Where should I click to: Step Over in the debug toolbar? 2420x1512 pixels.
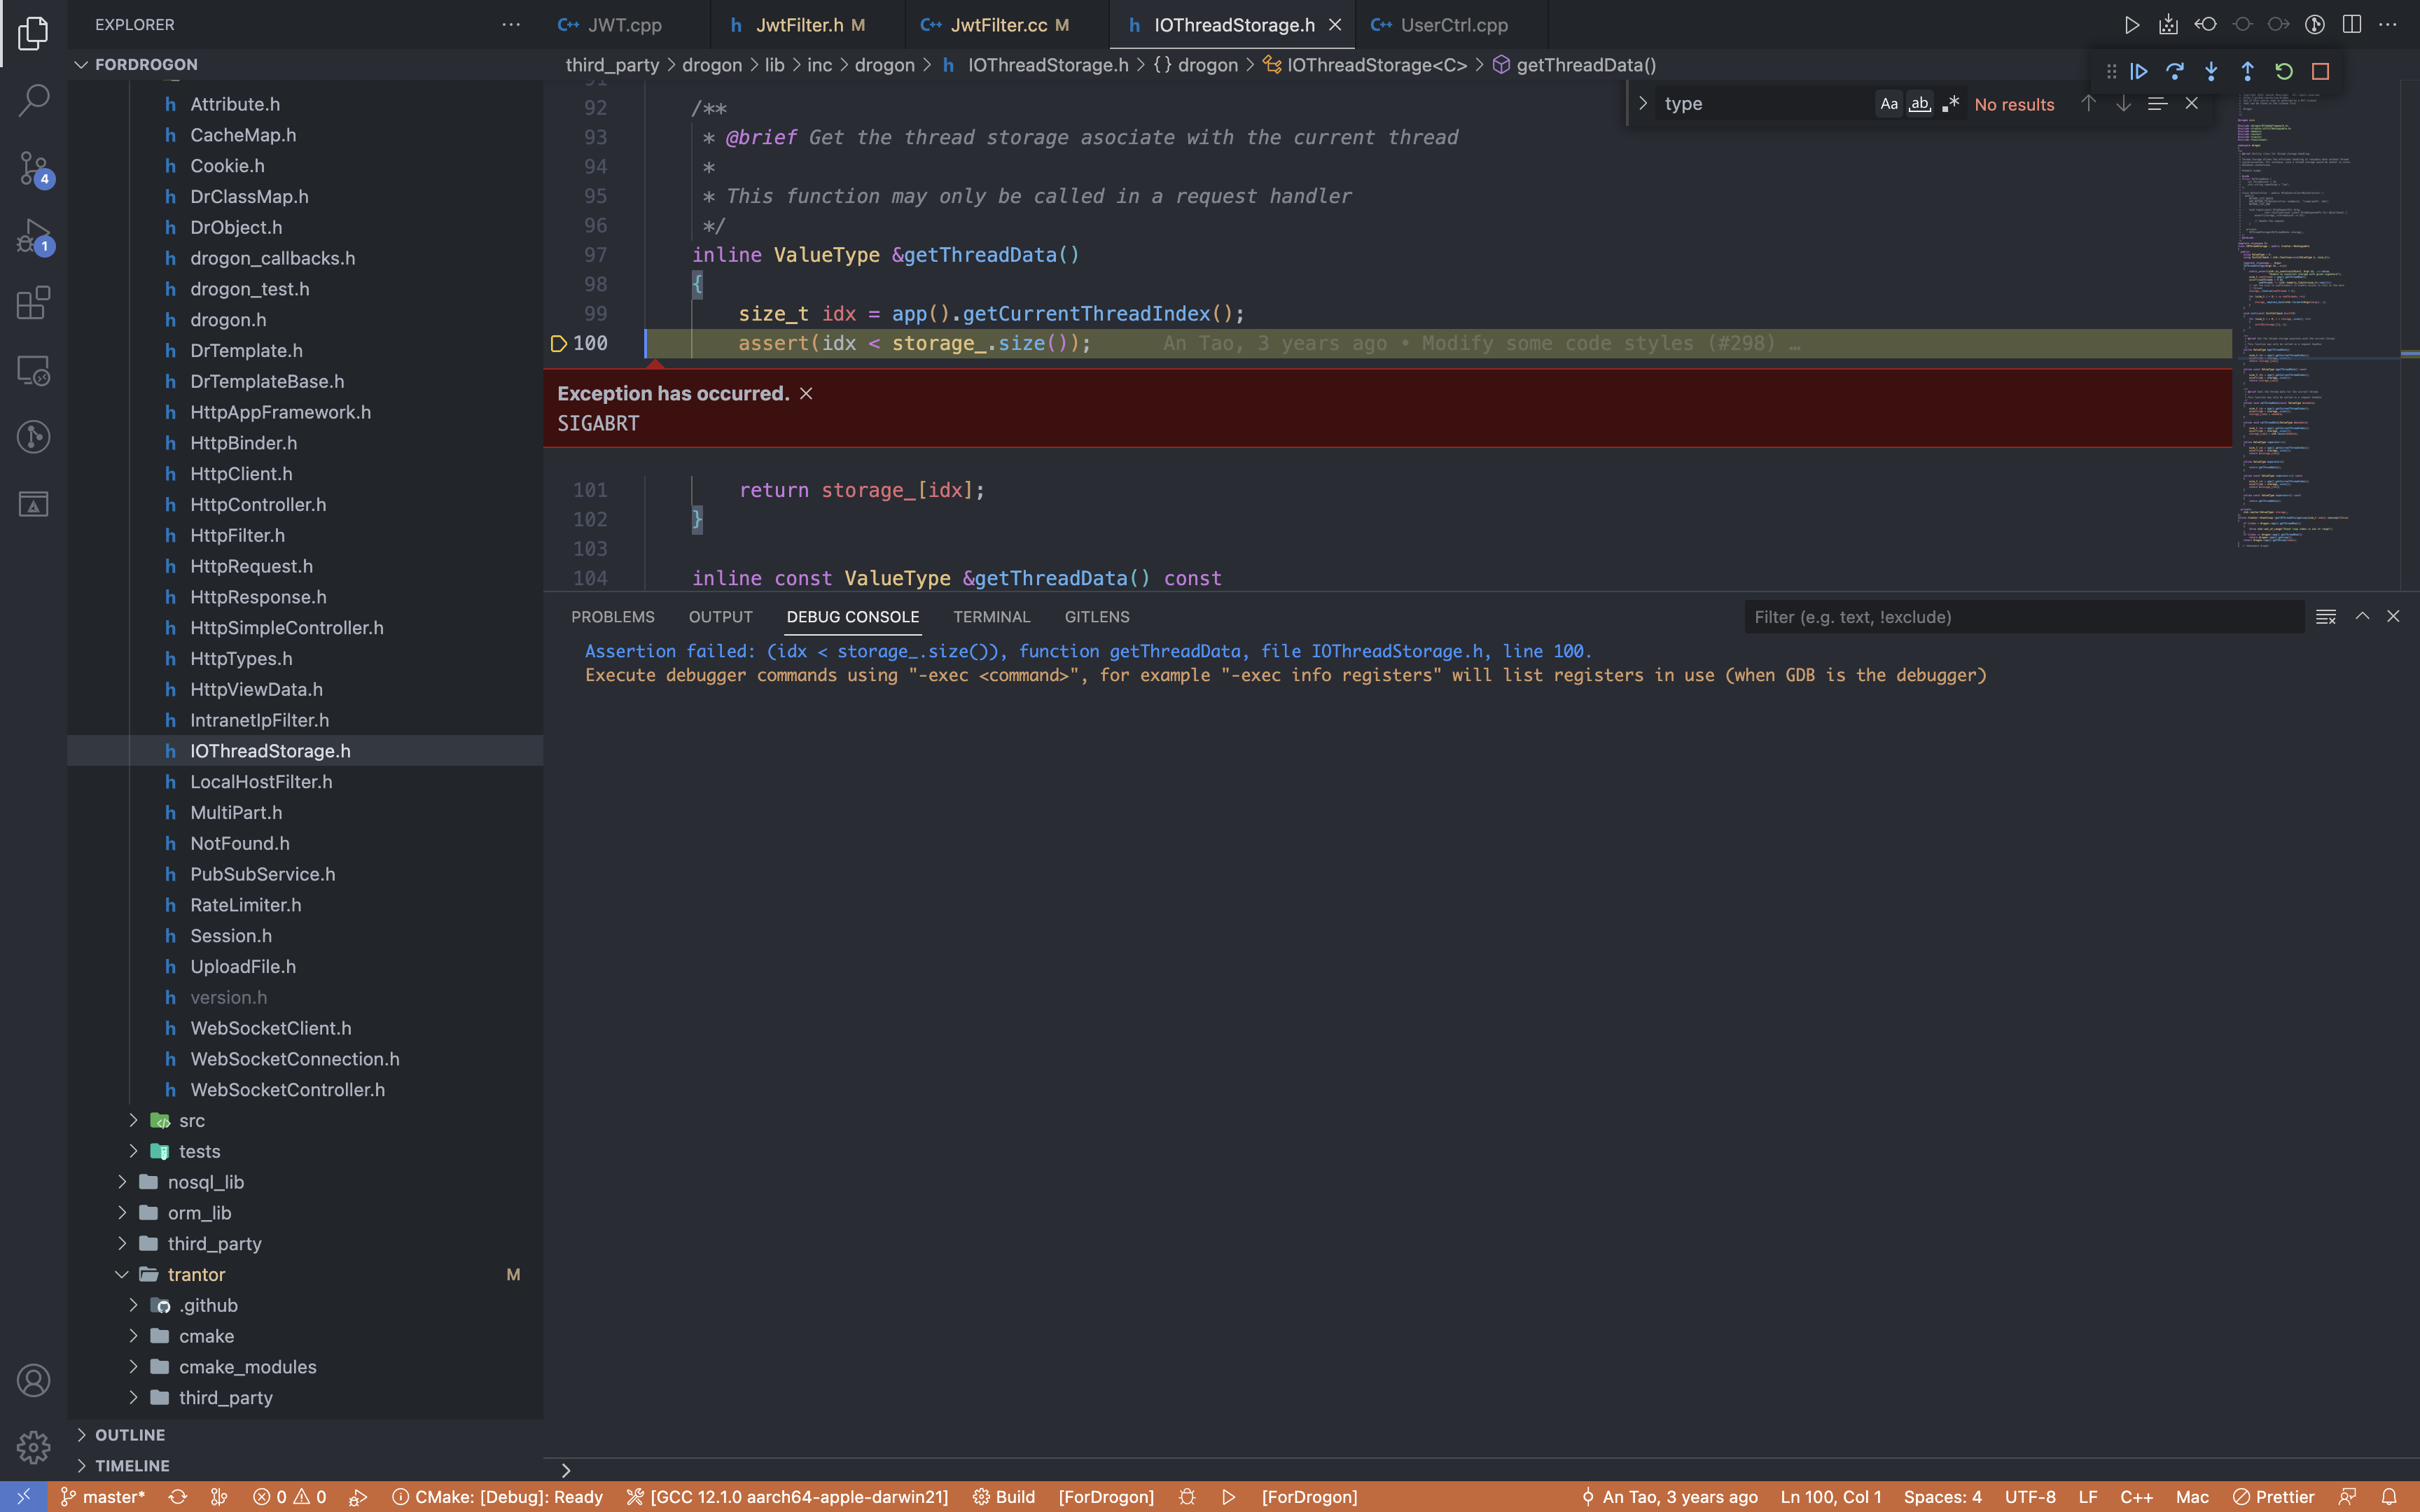pyautogui.click(x=2175, y=72)
